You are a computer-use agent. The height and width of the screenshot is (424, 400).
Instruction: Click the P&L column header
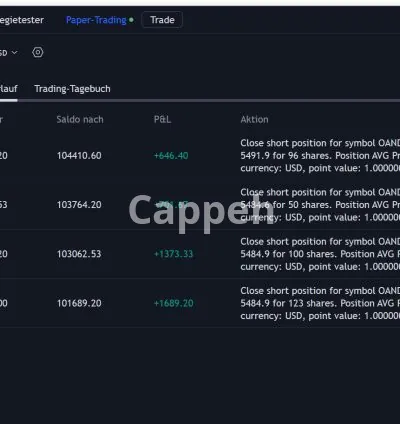tap(162, 119)
